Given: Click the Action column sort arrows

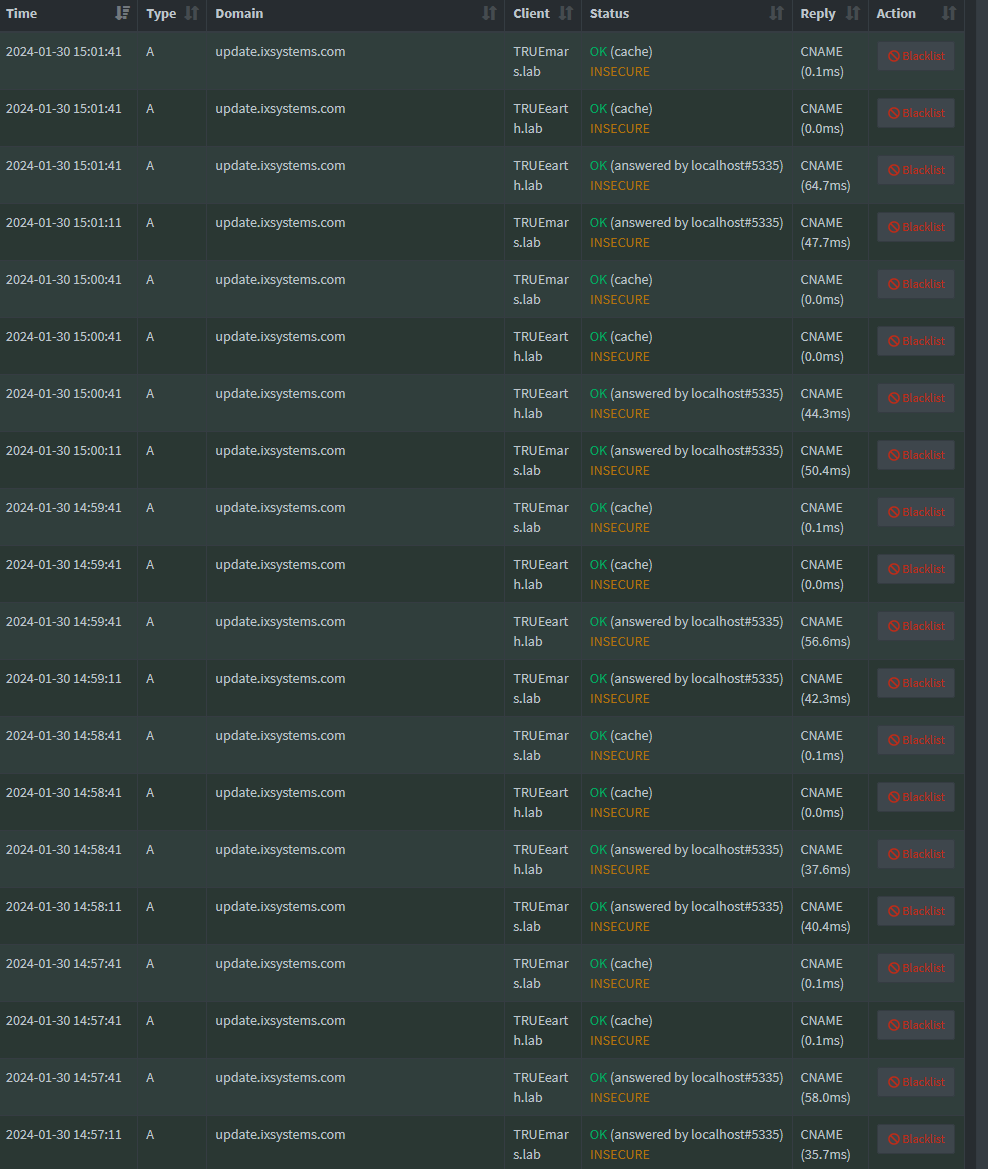Looking at the screenshot, I should pos(948,13).
